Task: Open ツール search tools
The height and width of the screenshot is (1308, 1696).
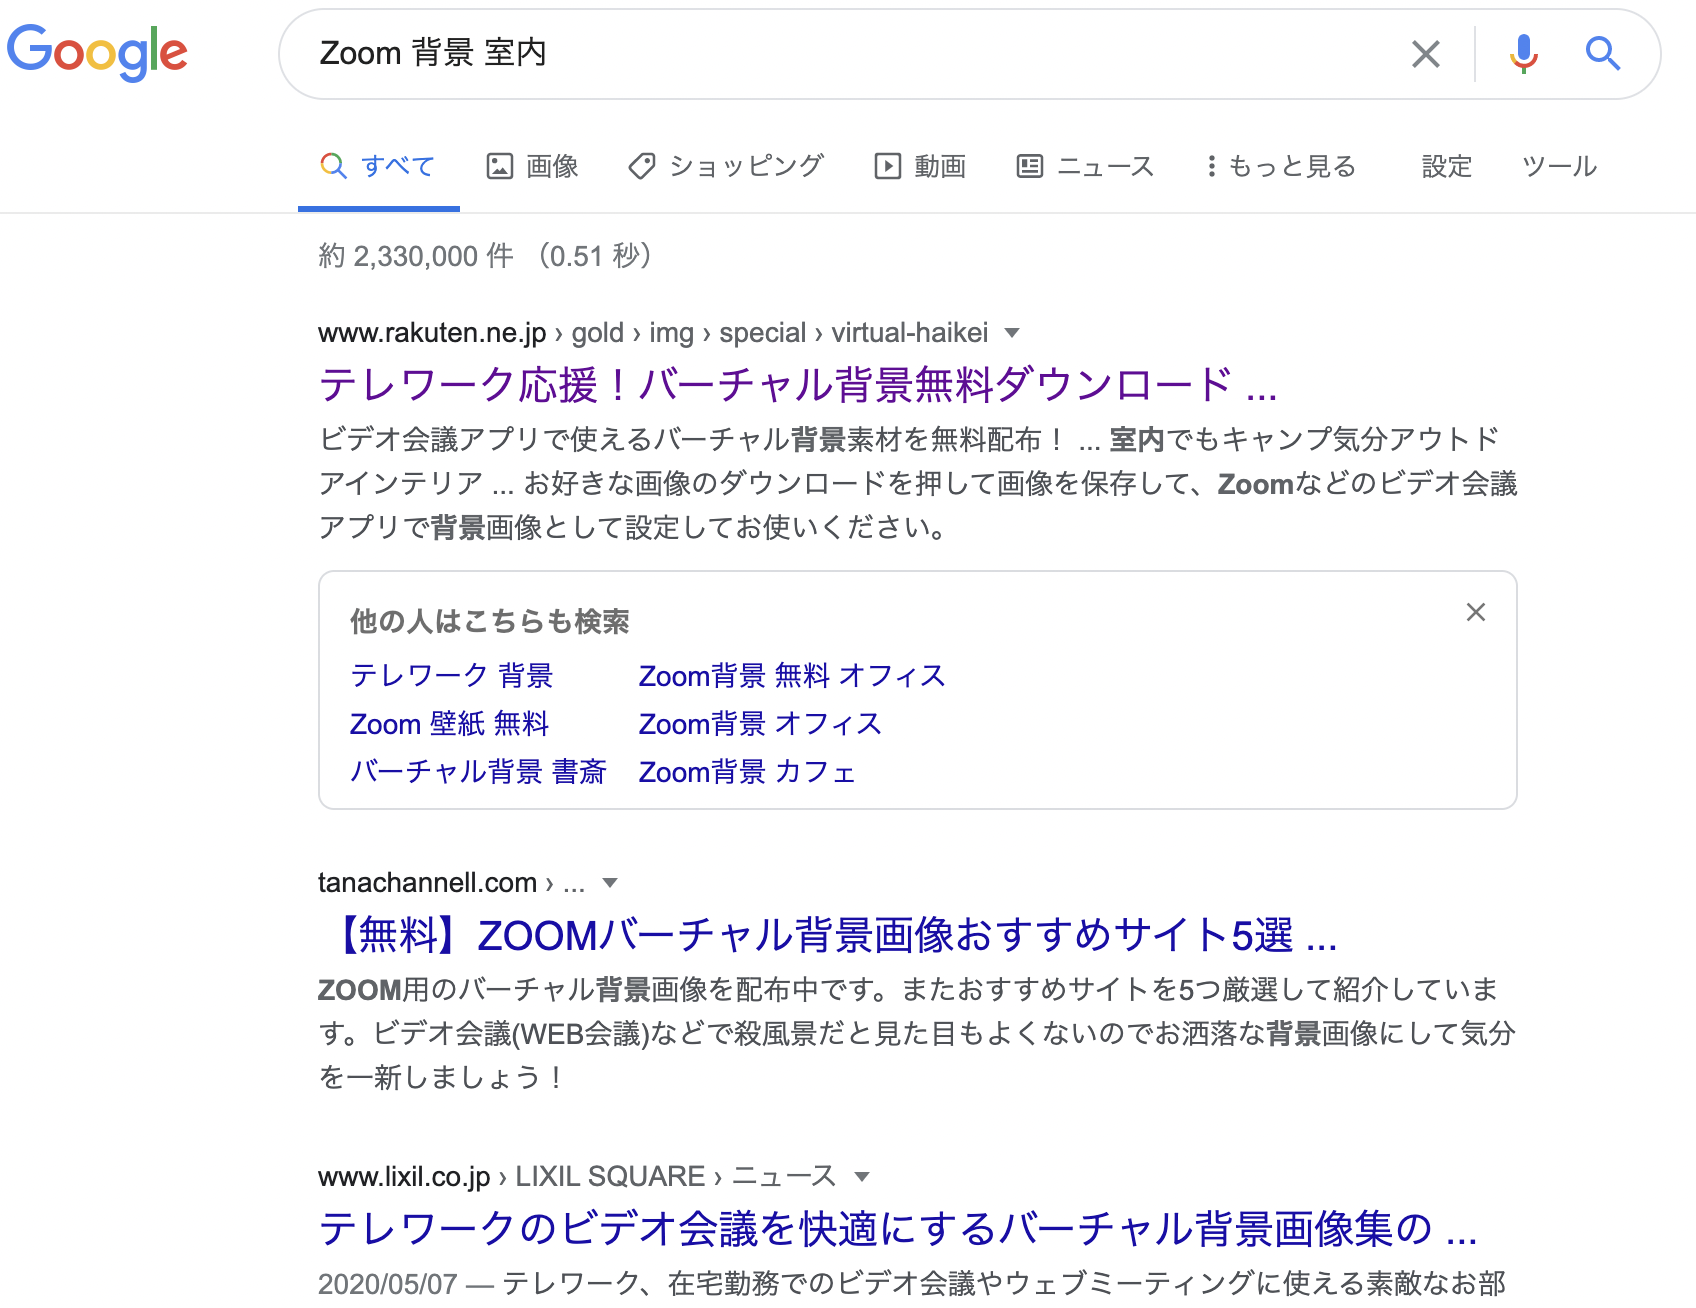Action: 1559,166
